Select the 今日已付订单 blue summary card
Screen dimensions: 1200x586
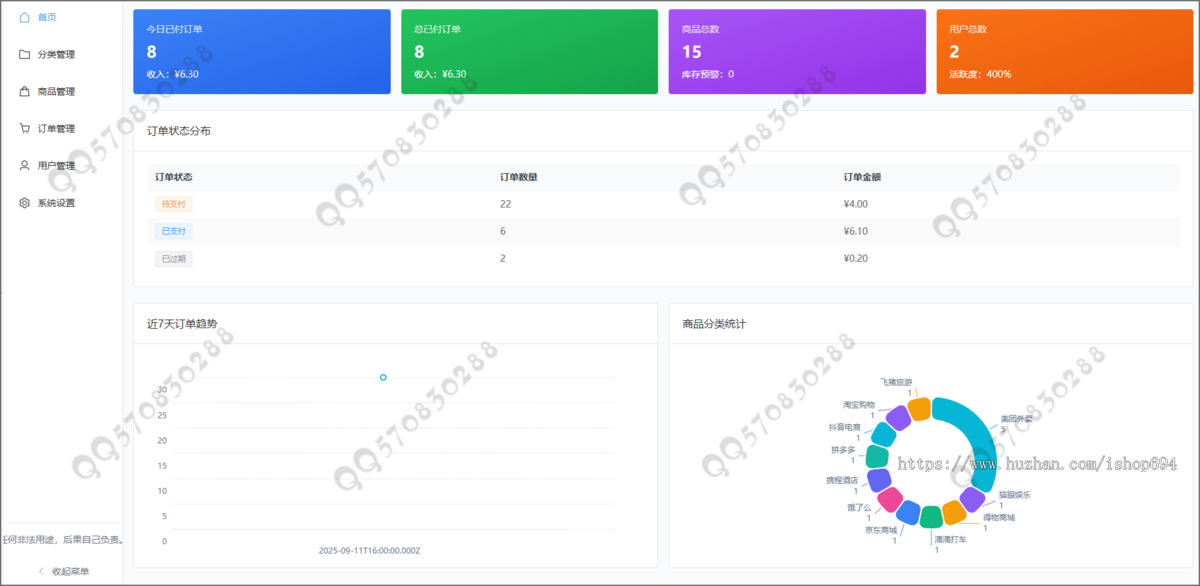point(262,52)
